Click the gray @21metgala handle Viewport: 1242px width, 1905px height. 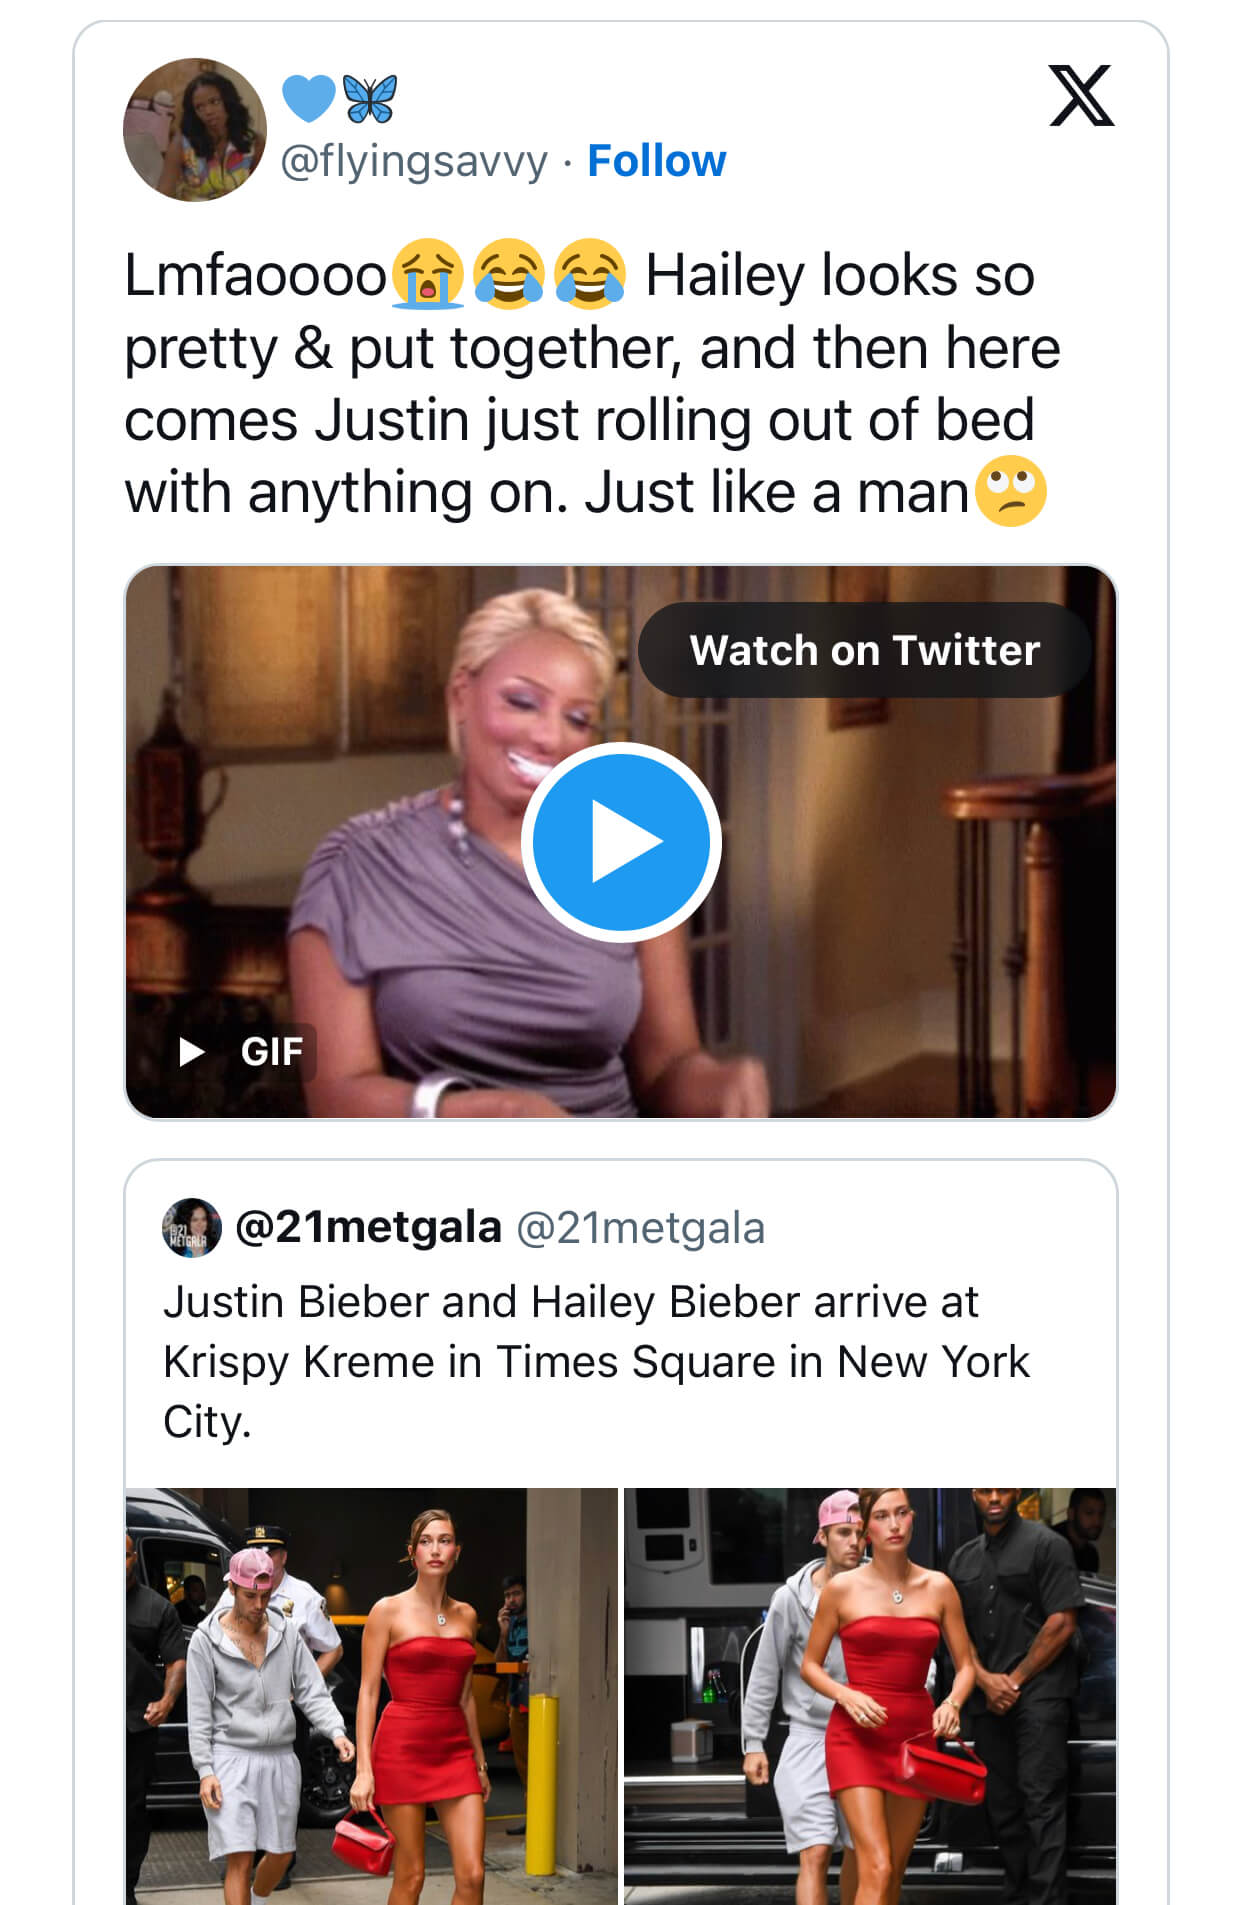click(640, 1228)
